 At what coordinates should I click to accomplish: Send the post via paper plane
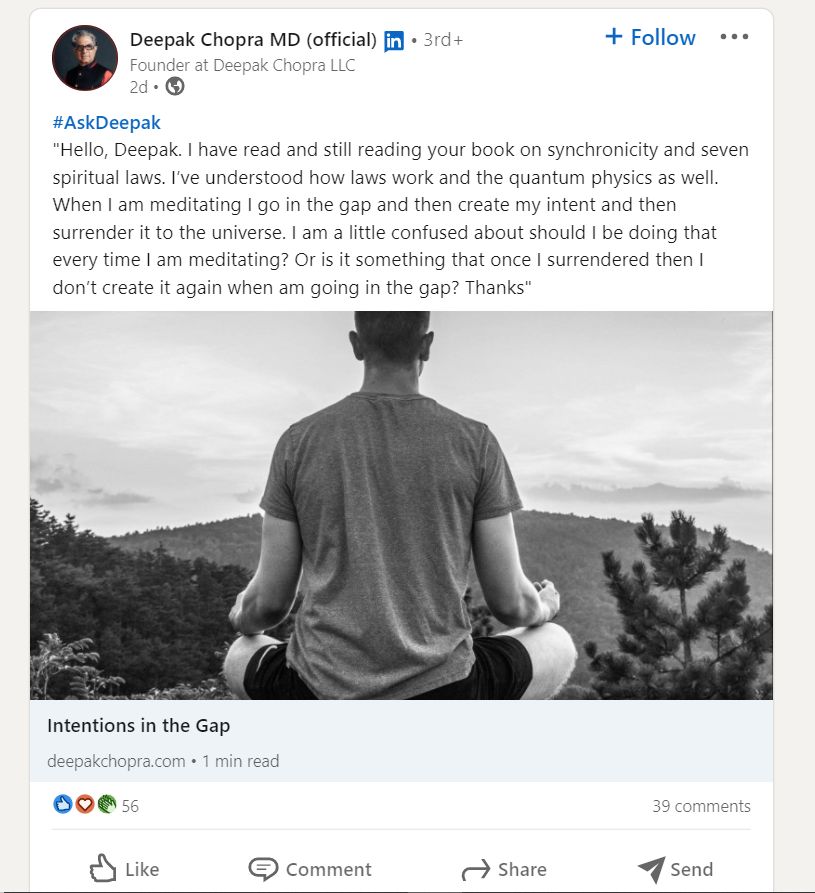[x=675, y=868]
